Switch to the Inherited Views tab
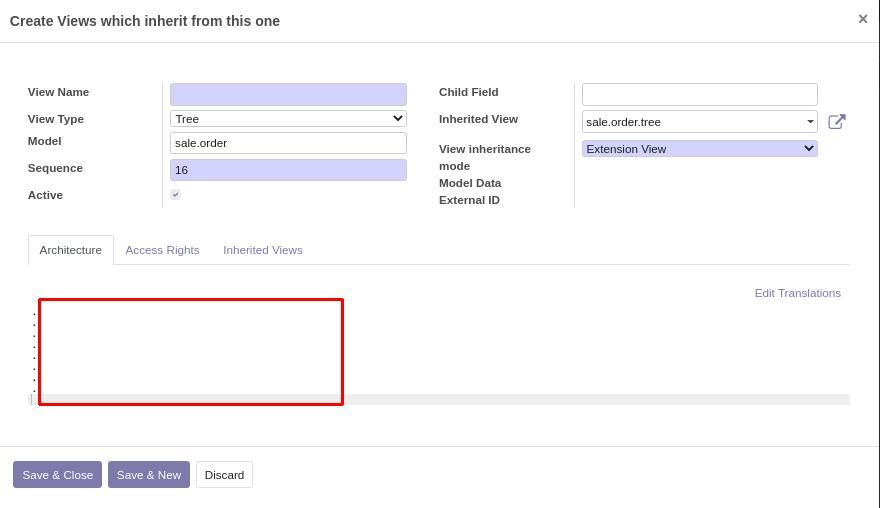 pyautogui.click(x=263, y=250)
